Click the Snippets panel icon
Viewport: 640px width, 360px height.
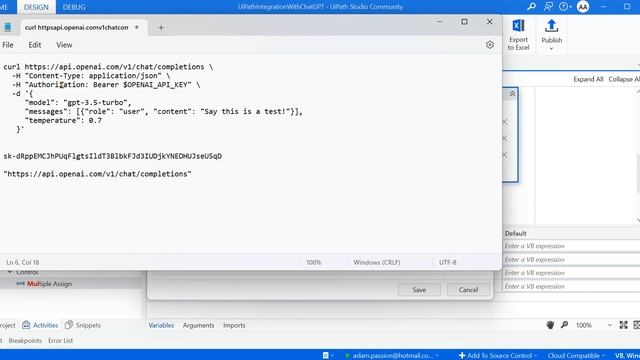[69, 325]
